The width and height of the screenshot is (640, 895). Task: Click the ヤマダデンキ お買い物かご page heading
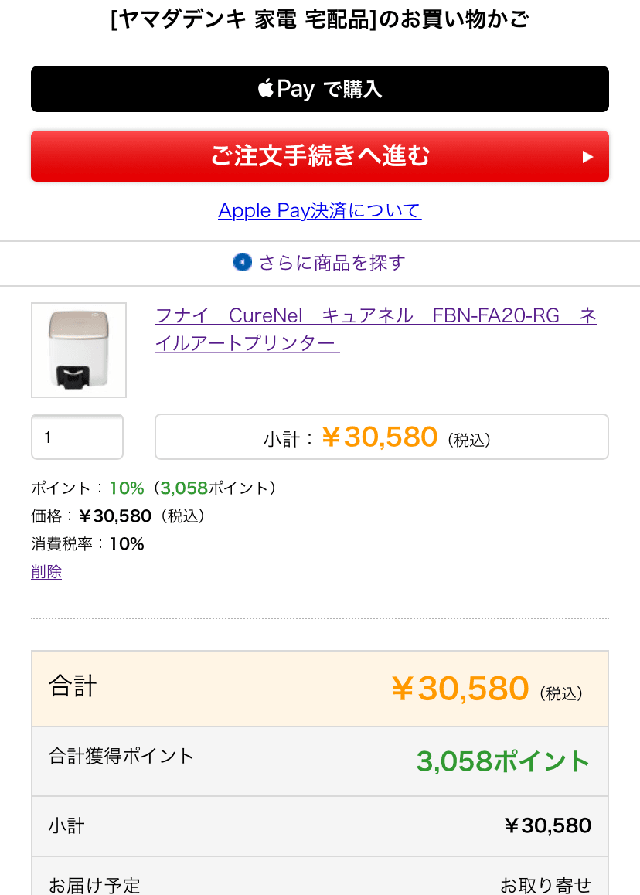point(320,19)
